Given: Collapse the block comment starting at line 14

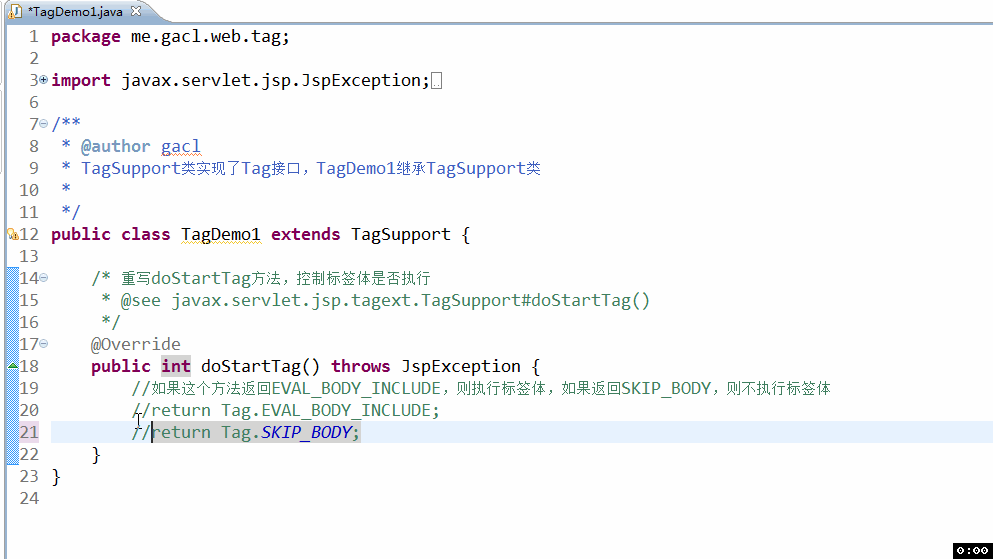Looking at the screenshot, I should tap(43, 277).
